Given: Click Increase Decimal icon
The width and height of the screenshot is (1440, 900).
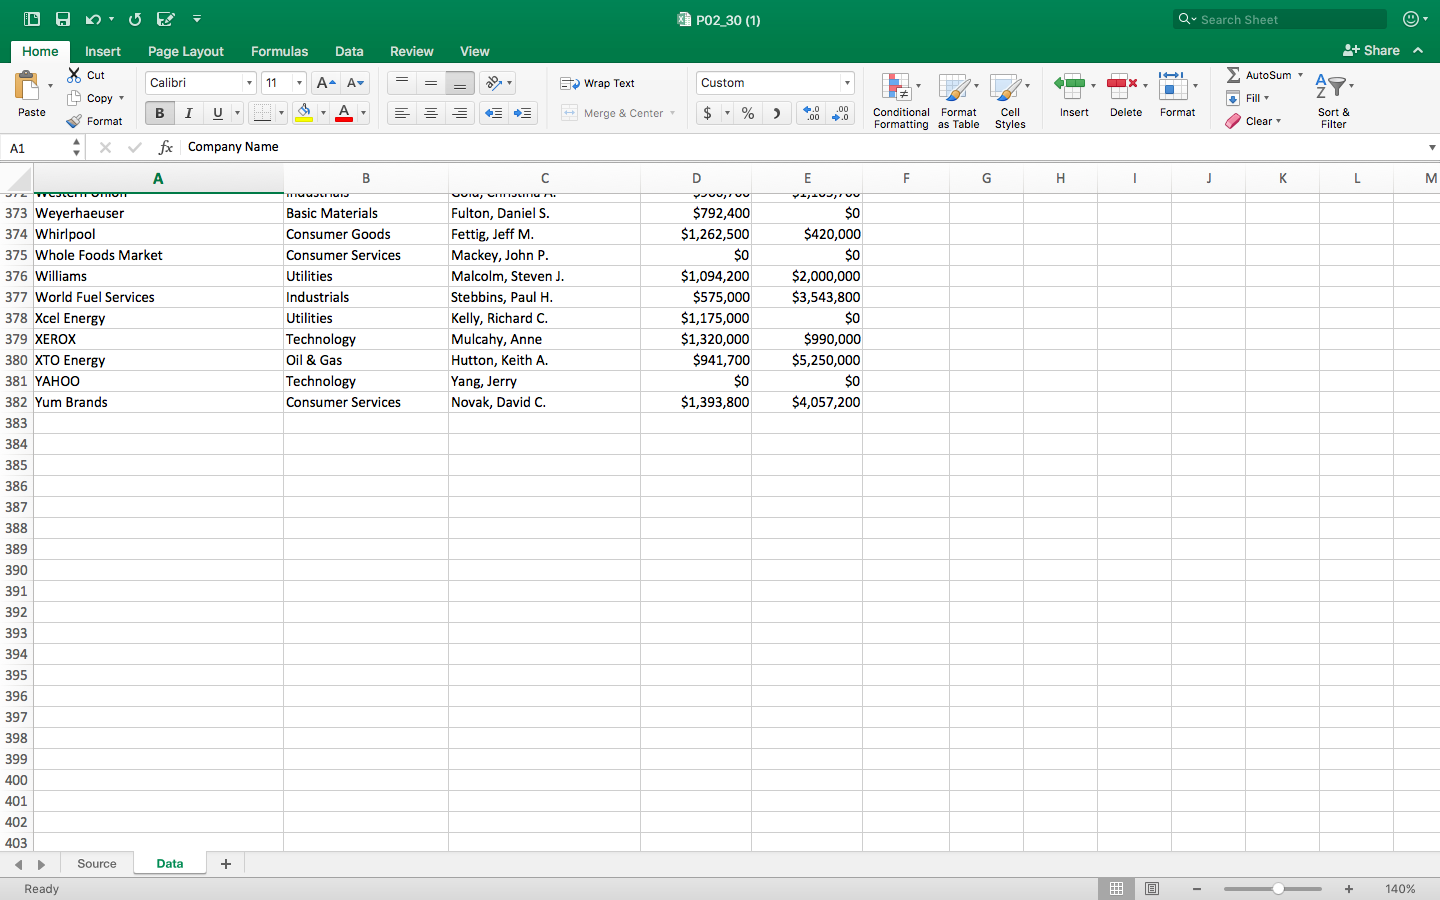Looking at the screenshot, I should coord(812,113).
